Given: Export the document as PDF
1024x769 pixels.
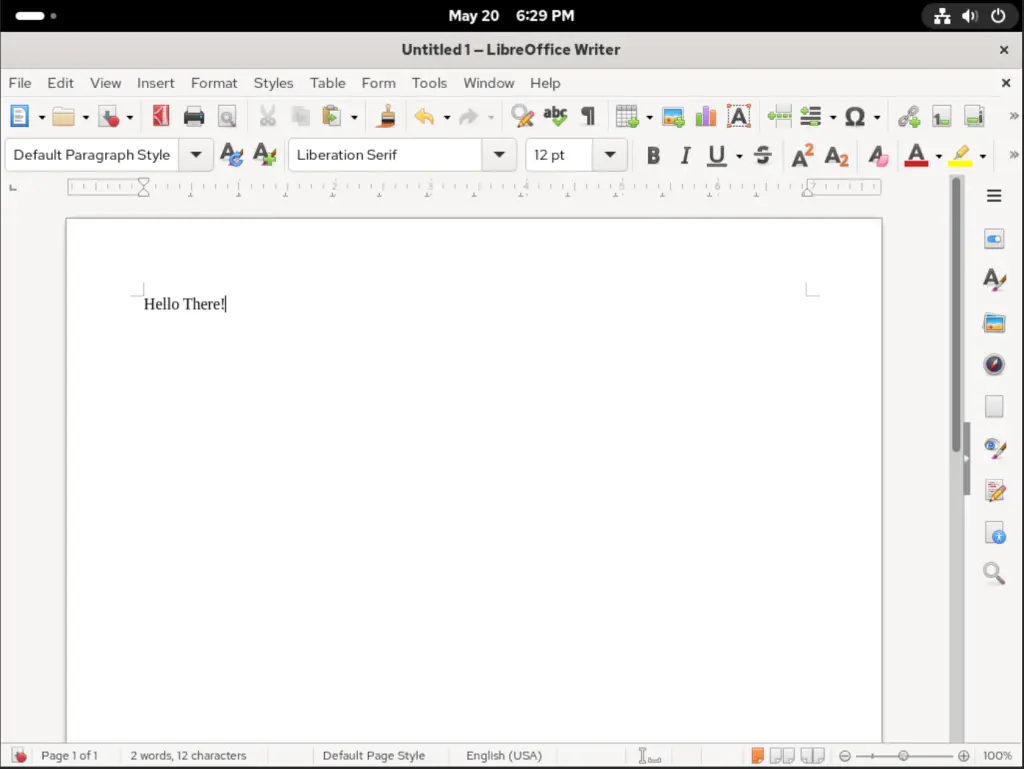Looking at the screenshot, I should (x=161, y=116).
